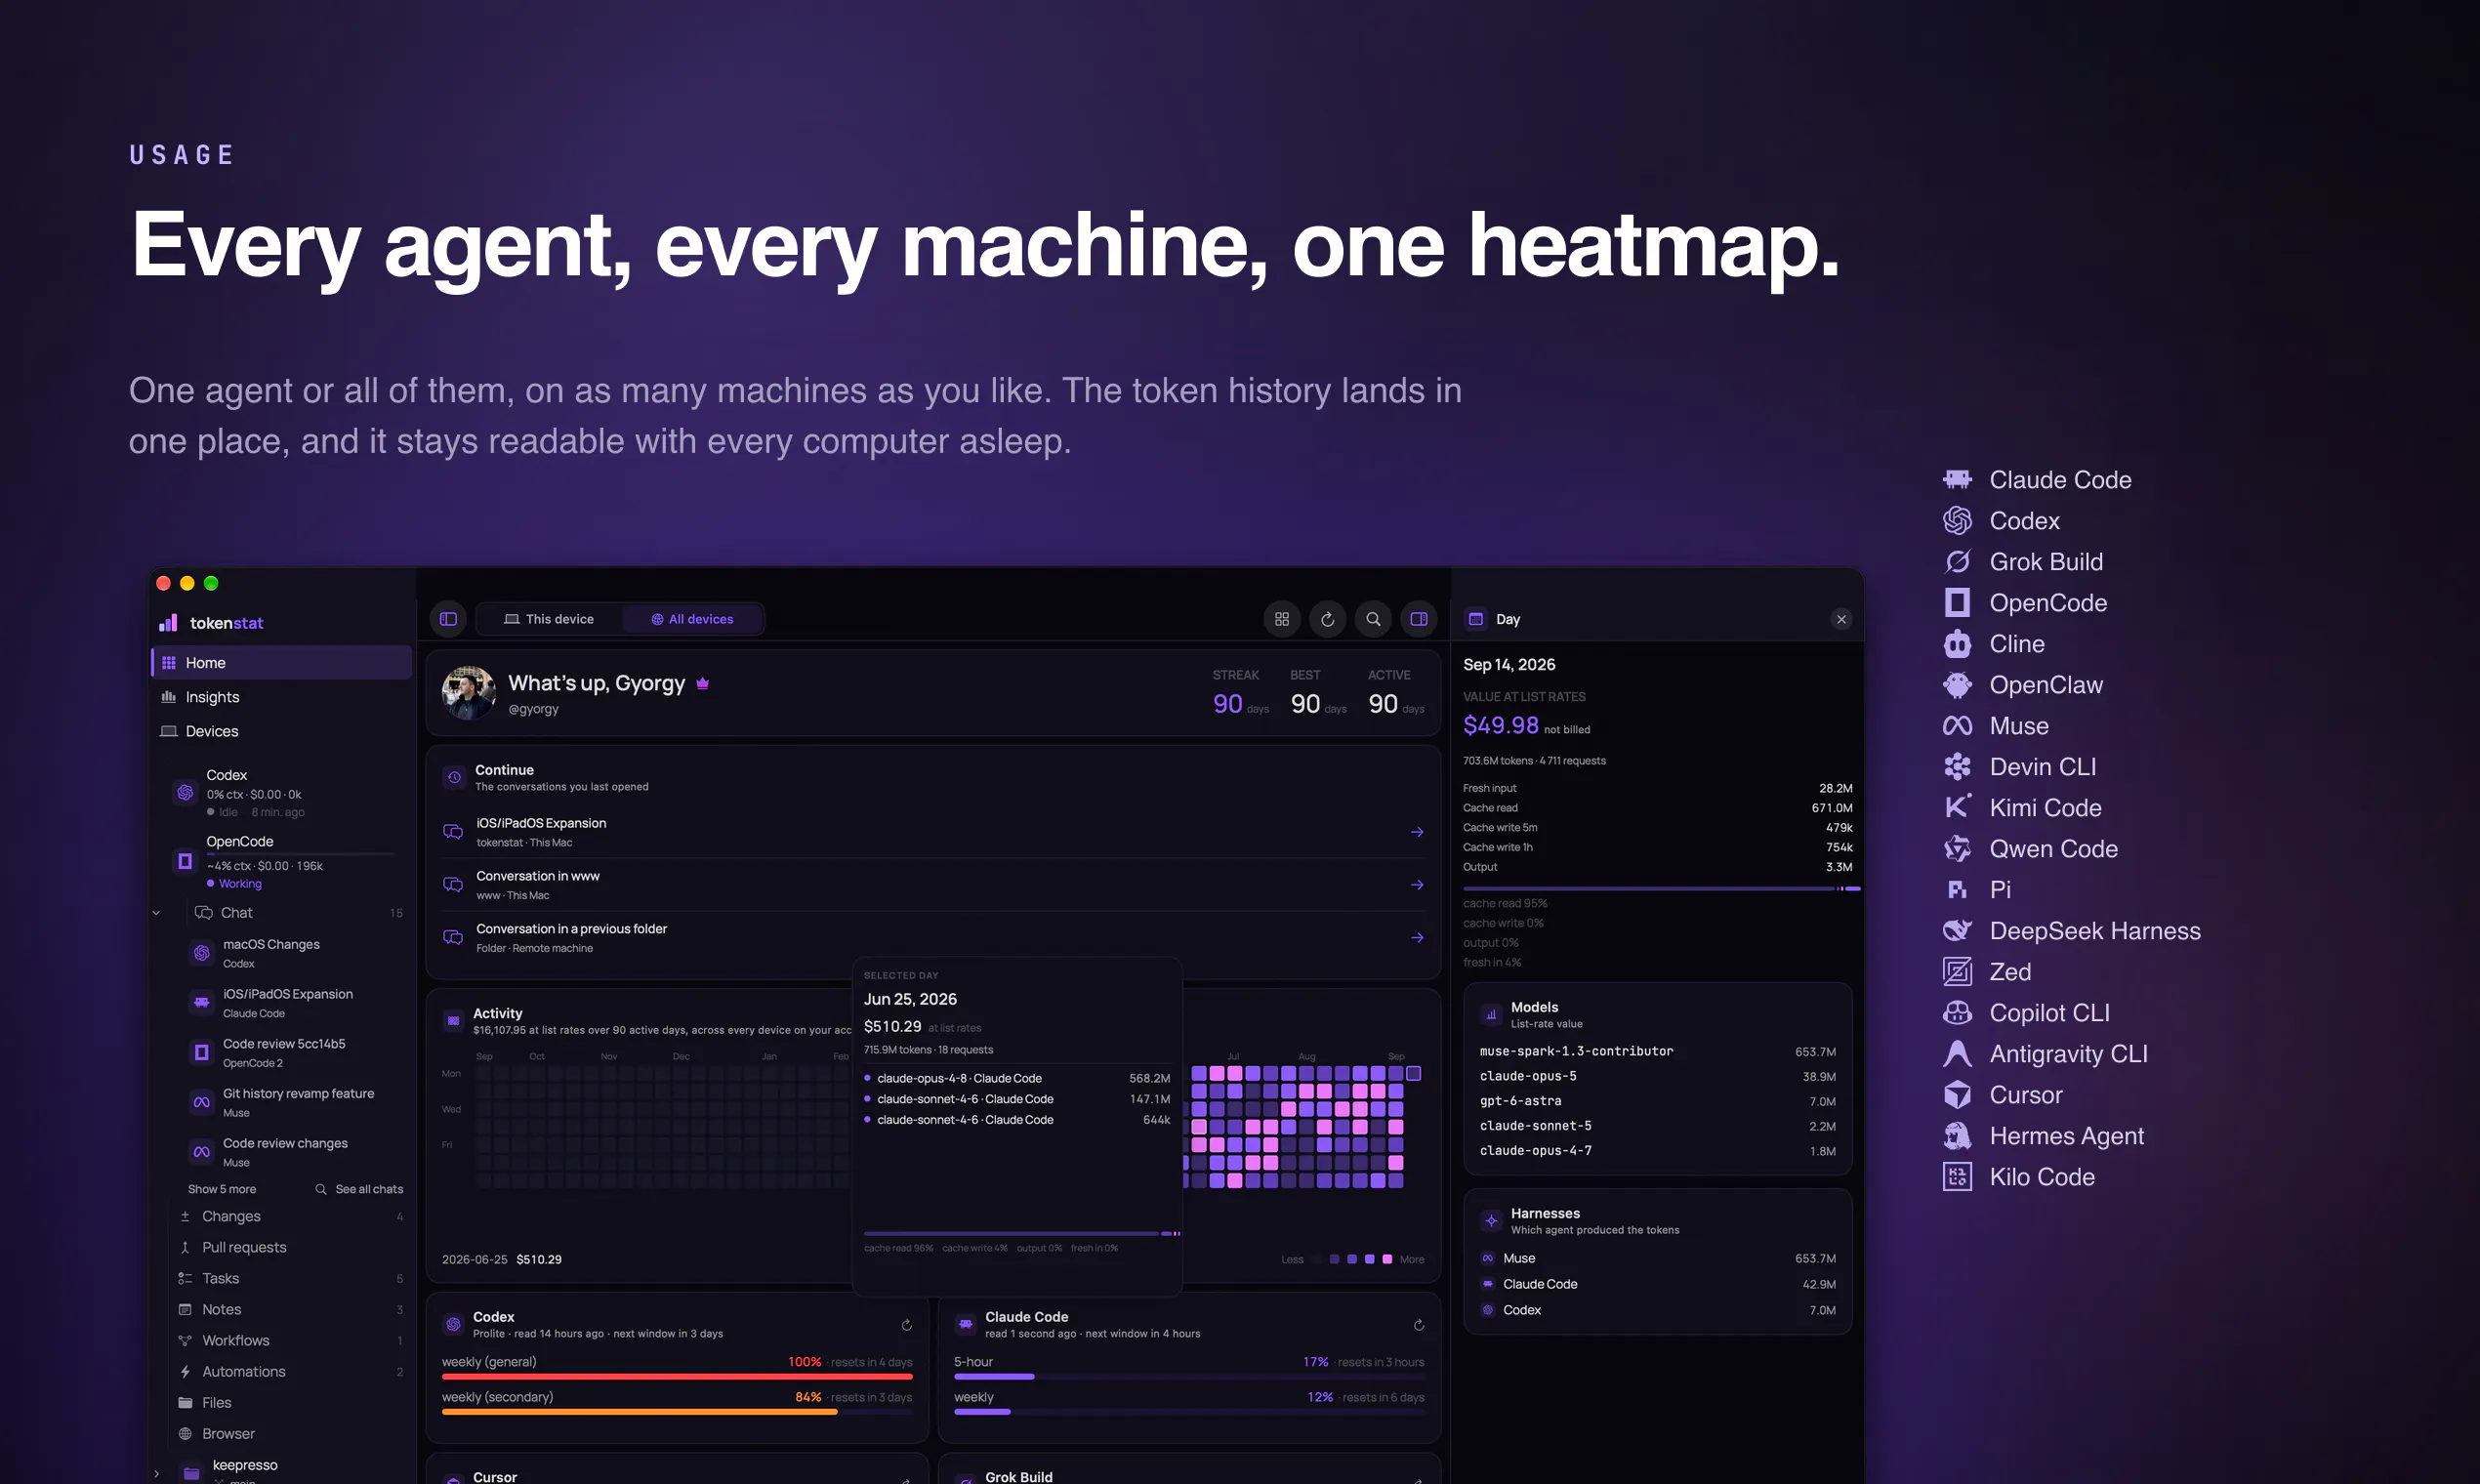Click the Day panel calendar icon
This screenshot has width=2480, height=1484.
coord(1476,619)
